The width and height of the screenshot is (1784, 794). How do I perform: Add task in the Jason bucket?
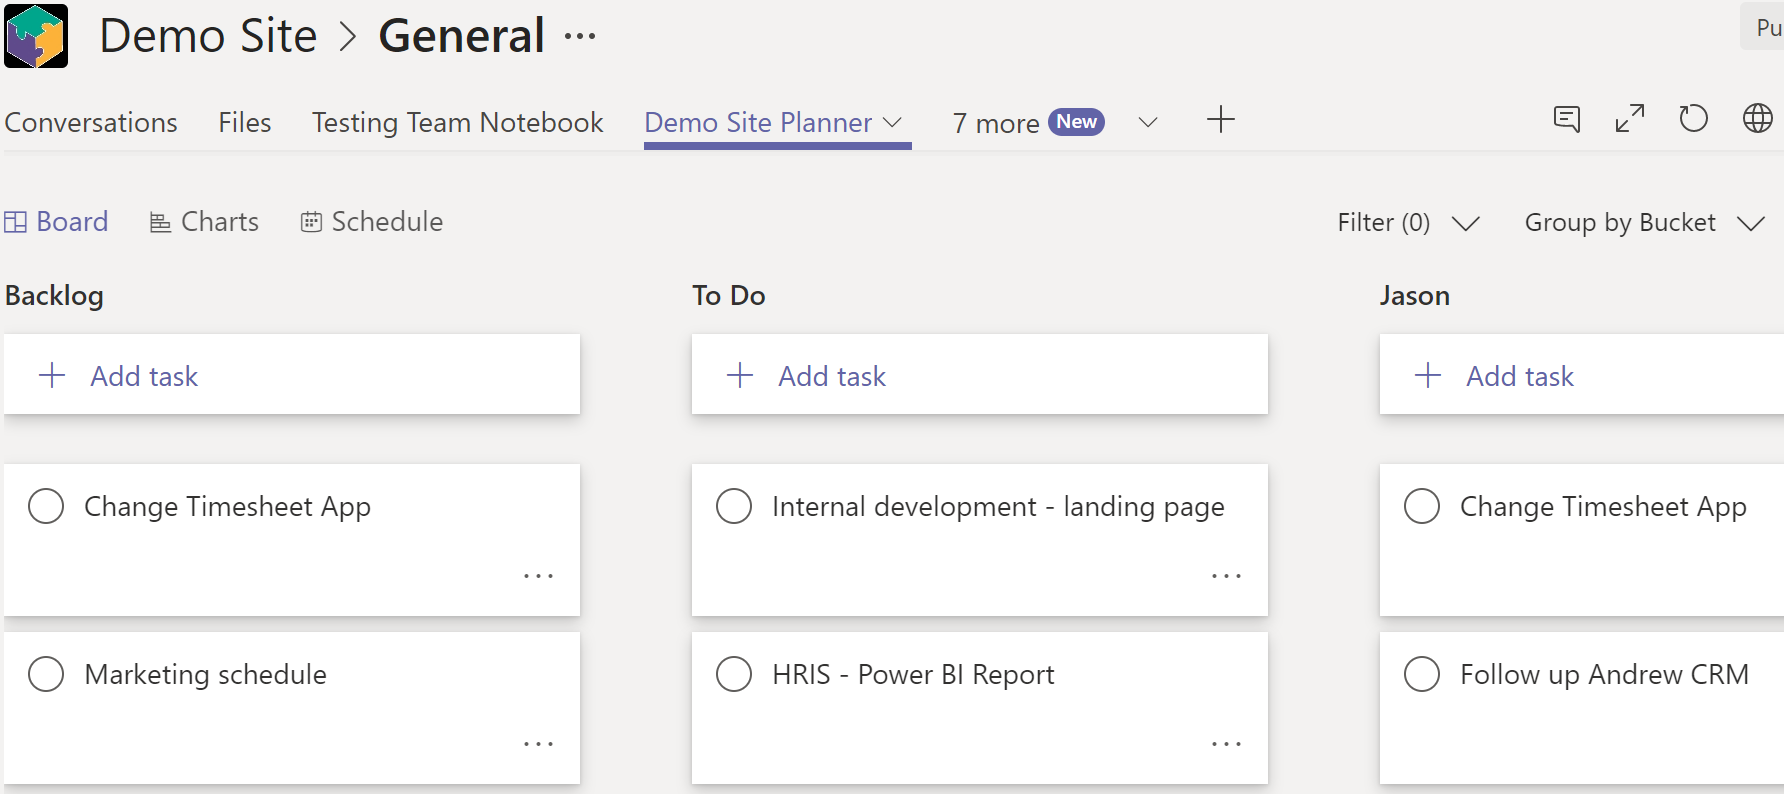[1582, 375]
